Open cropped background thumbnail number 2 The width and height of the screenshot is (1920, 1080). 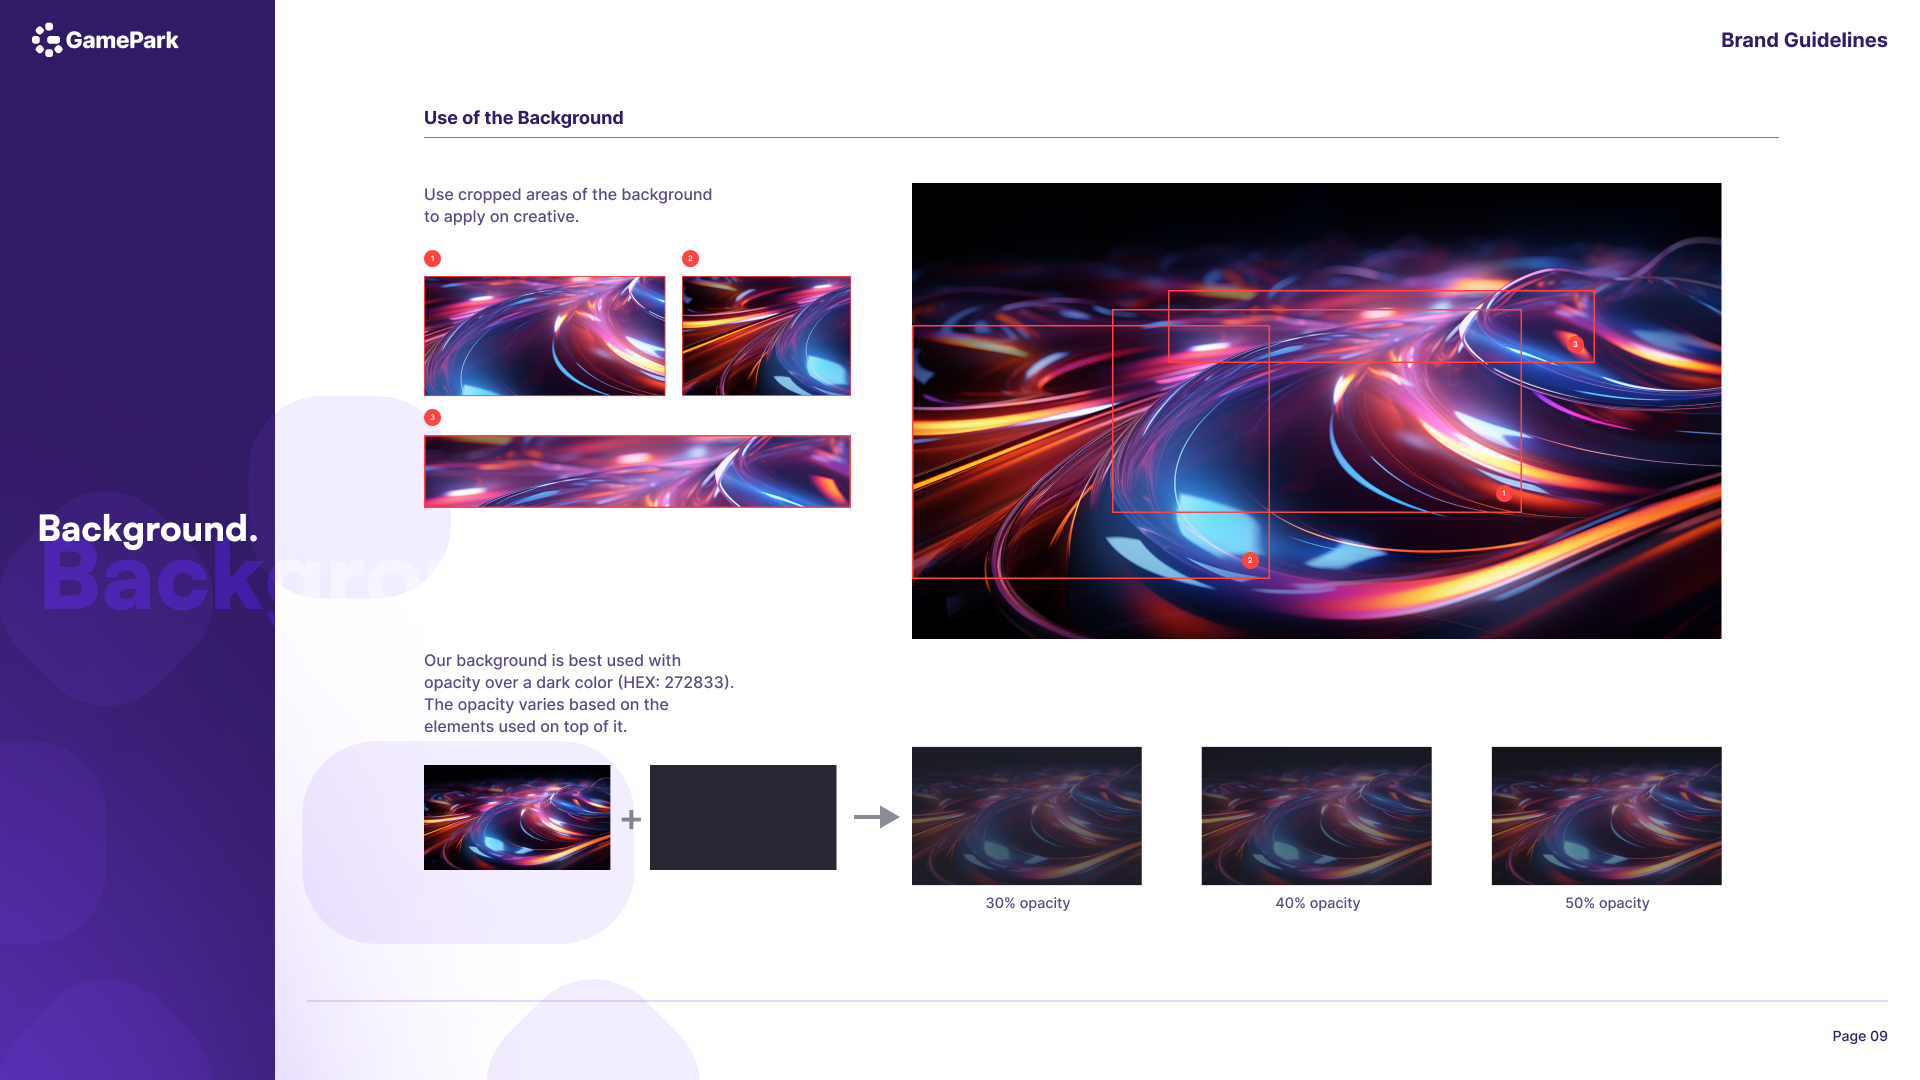(766, 336)
